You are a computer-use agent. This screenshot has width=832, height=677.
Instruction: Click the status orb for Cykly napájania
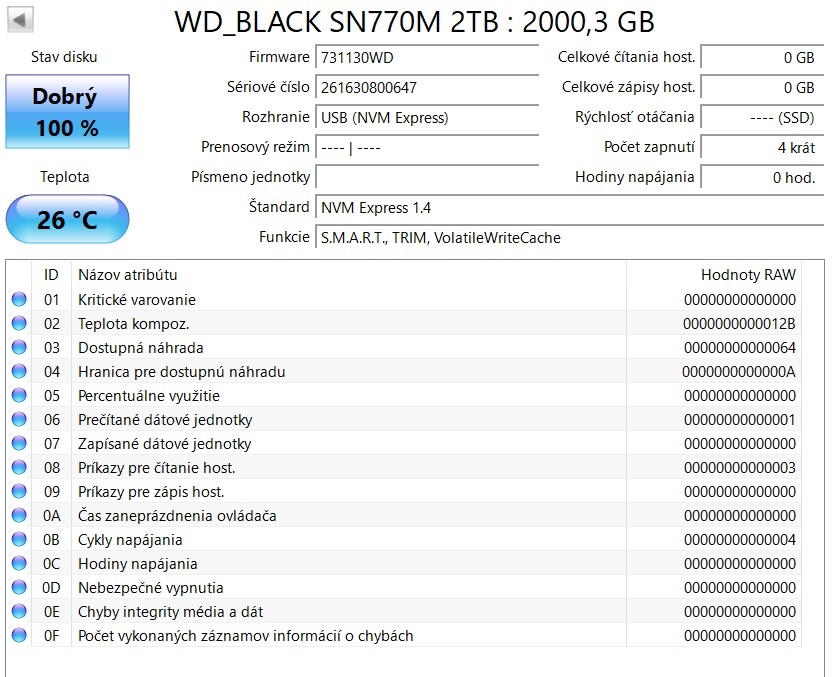[19, 539]
